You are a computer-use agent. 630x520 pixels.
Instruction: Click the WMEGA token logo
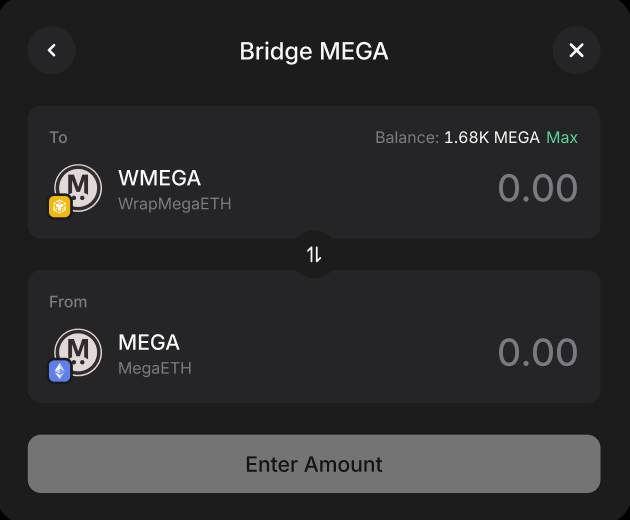coord(79,187)
